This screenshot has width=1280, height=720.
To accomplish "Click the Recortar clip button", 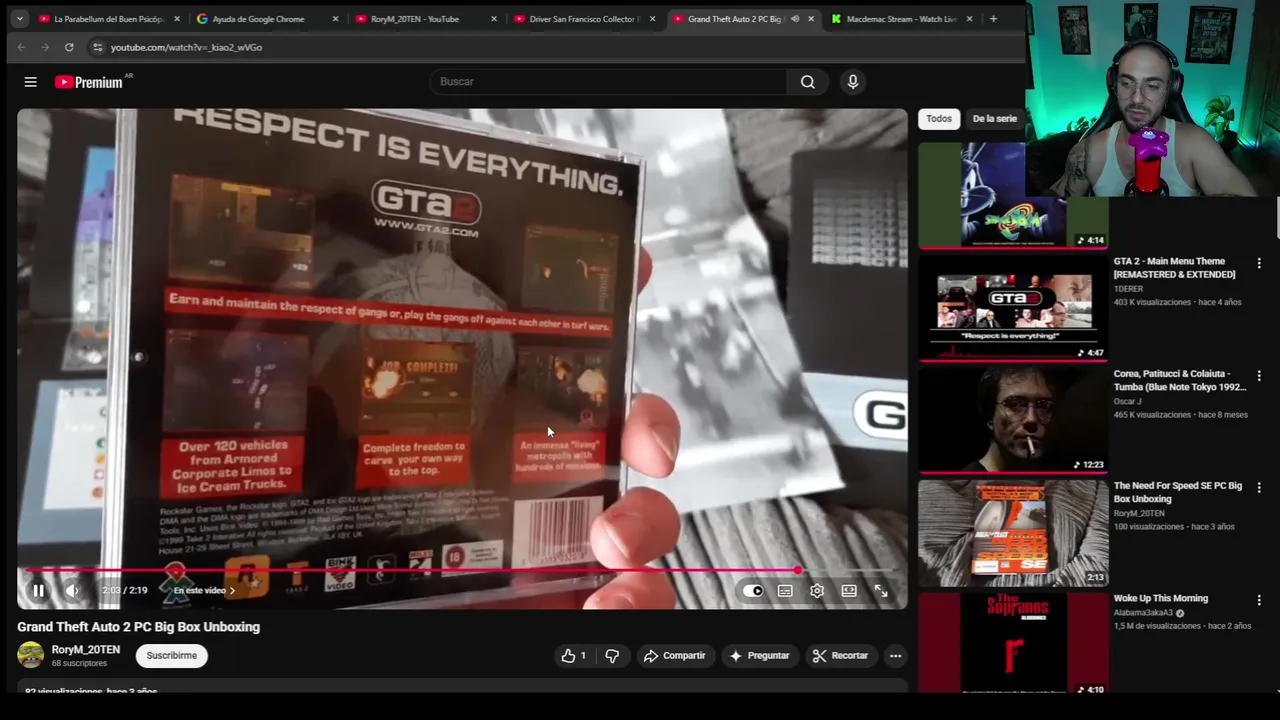I will pyautogui.click(x=840, y=656).
